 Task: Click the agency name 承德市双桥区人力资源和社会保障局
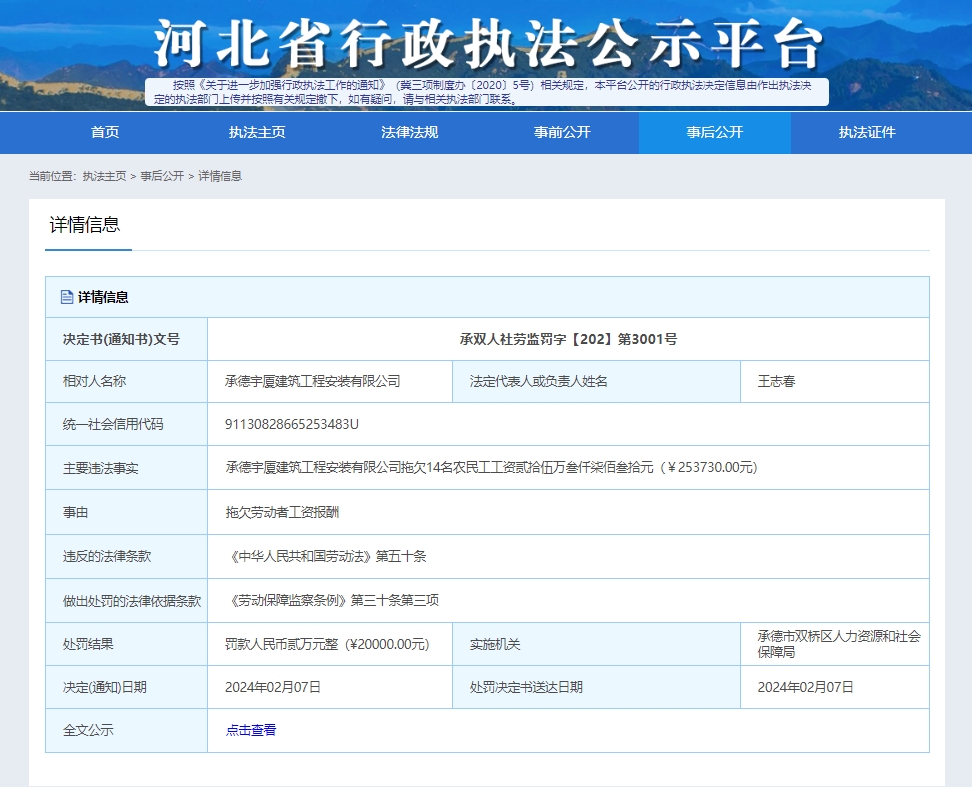click(838, 644)
